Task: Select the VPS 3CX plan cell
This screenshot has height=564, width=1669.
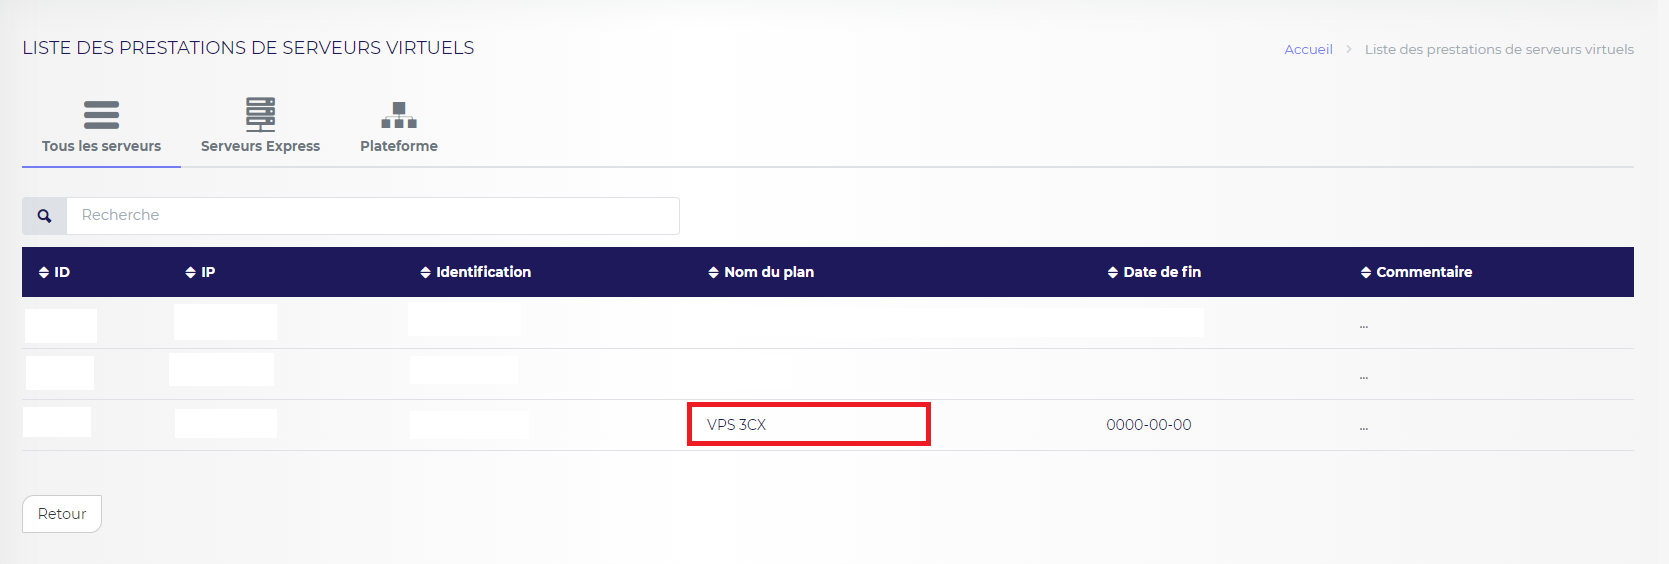Action: click(809, 425)
